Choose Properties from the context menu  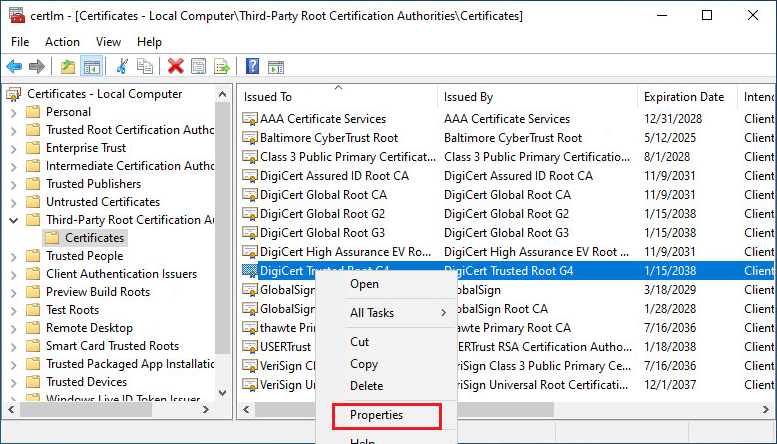[x=376, y=414]
